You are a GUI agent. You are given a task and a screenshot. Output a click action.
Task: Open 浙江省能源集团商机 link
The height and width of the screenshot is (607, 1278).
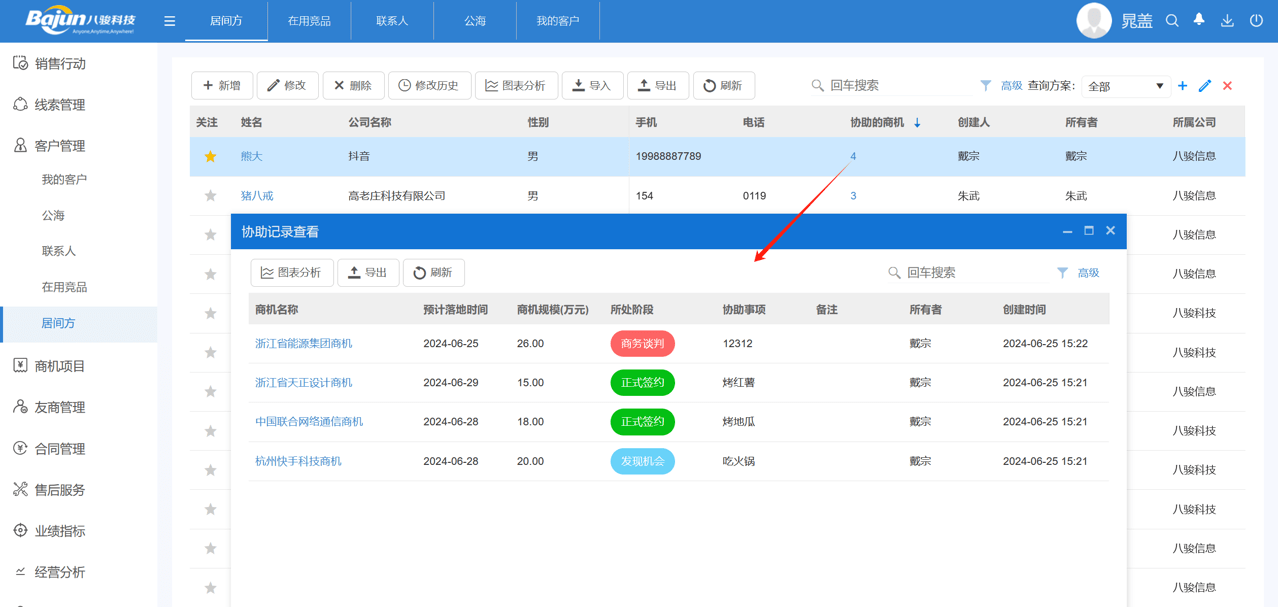pyautogui.click(x=304, y=344)
